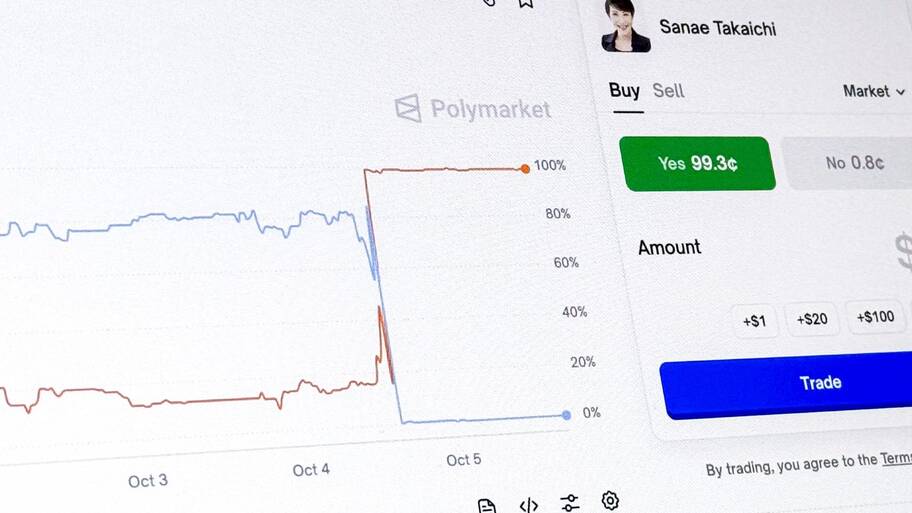The width and height of the screenshot is (912, 513).
Task: Open chart settings gear icon
Action: point(610,500)
